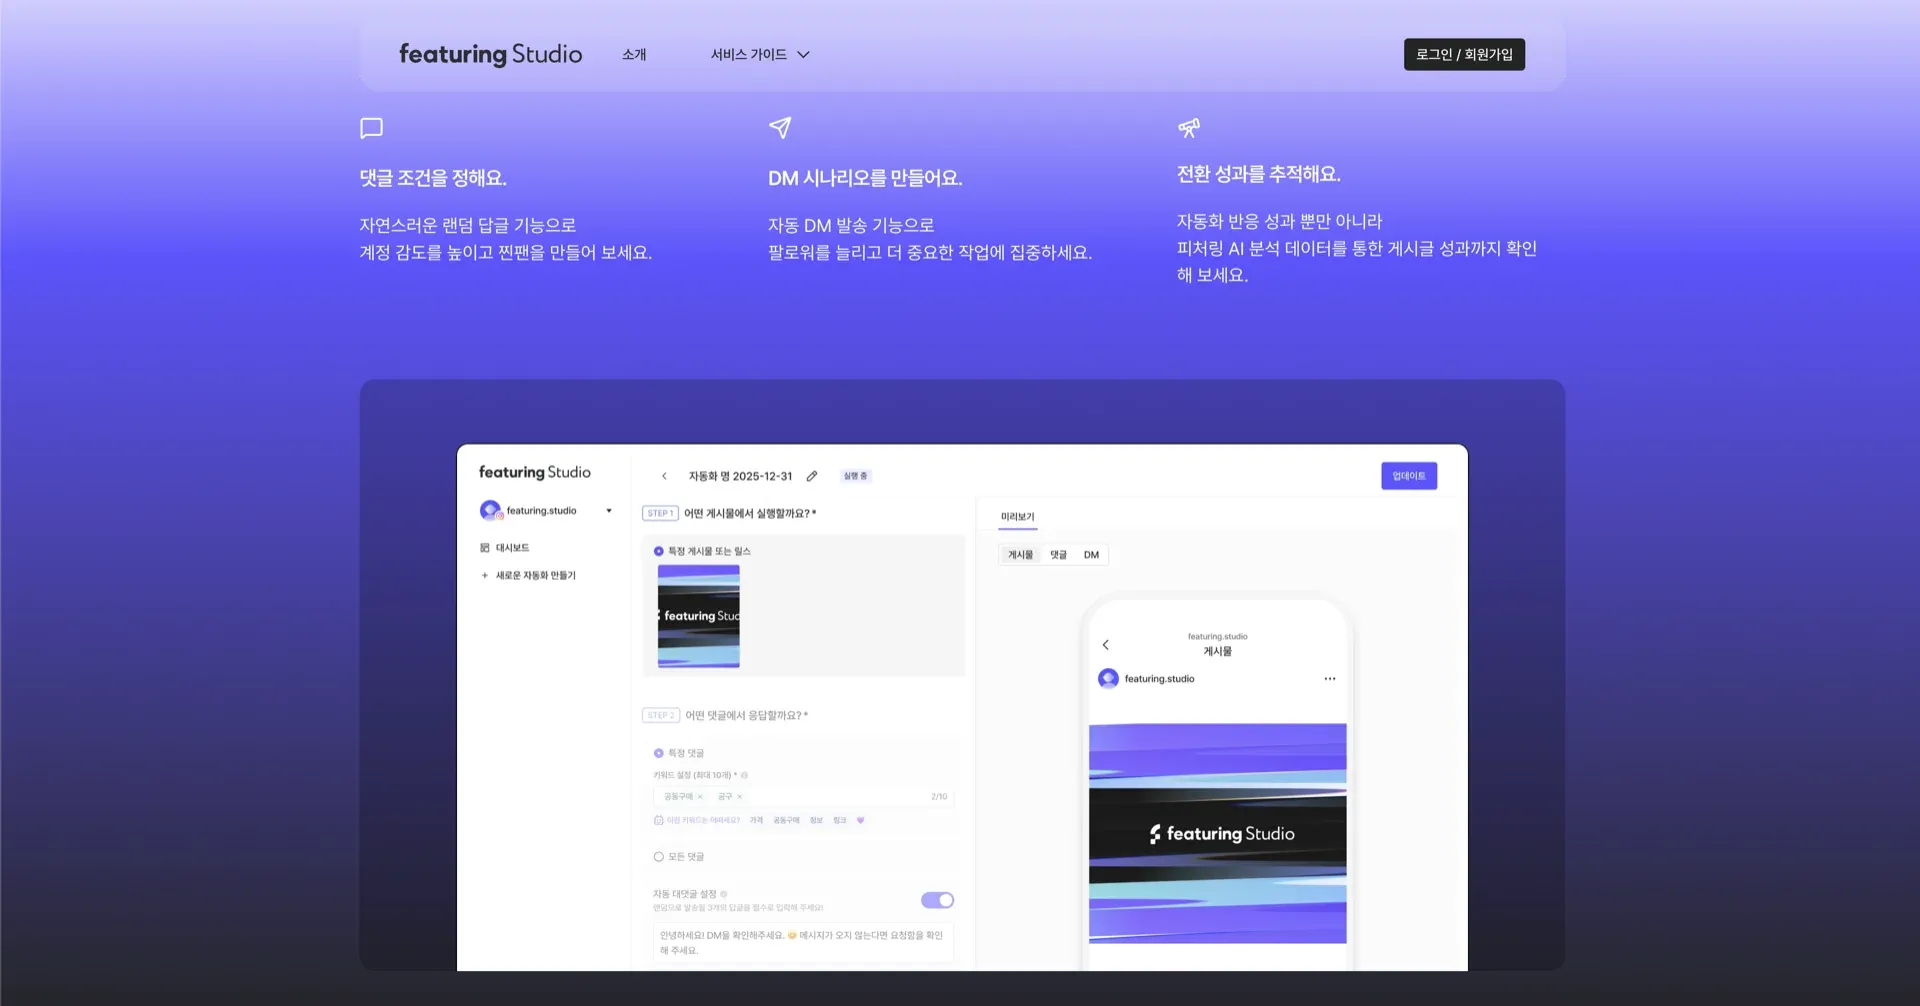Select the 특정 댓글 radio button

tap(659, 753)
